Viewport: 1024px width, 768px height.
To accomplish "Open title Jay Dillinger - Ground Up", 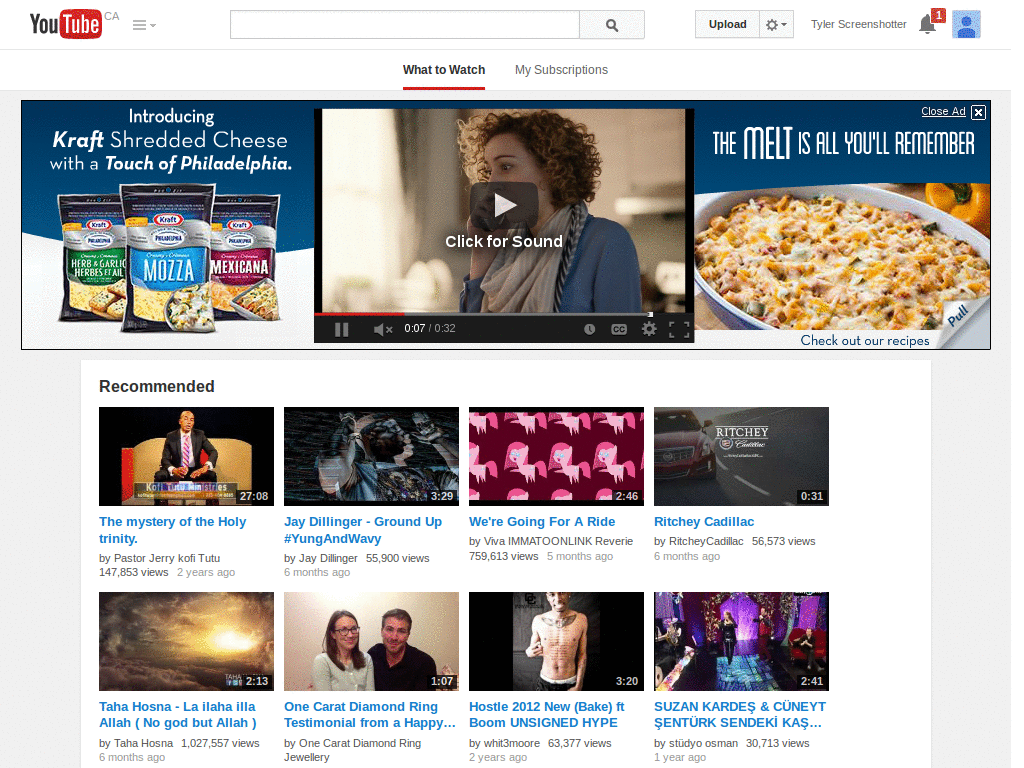I will point(362,530).
